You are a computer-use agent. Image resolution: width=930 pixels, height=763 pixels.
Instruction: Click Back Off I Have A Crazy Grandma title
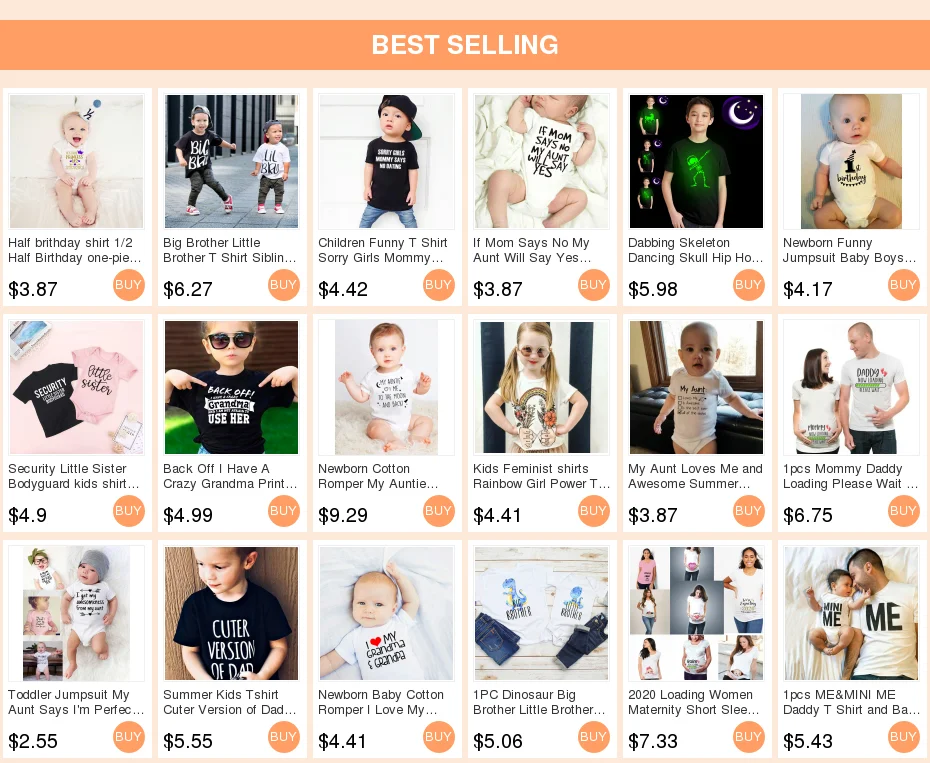(x=230, y=476)
